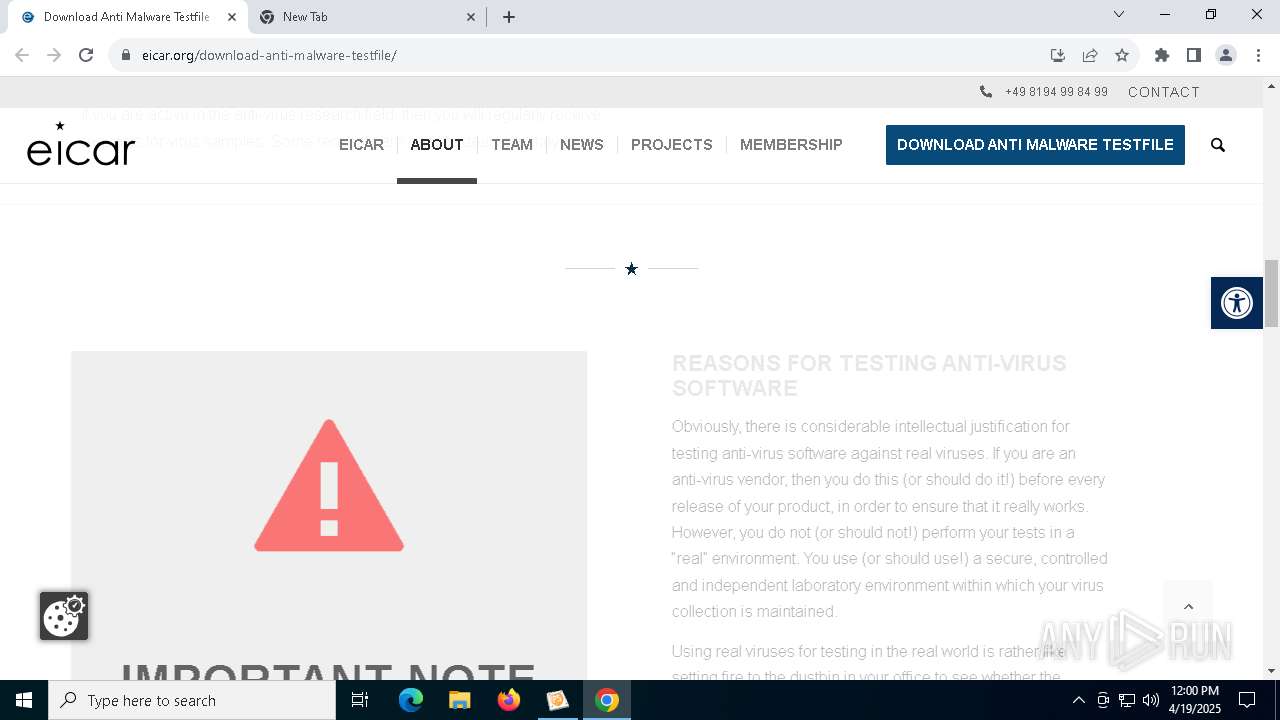Screen dimensions: 1280x720
Task: Click the phone number +49 8194 99 84 99
Action: click(1056, 92)
